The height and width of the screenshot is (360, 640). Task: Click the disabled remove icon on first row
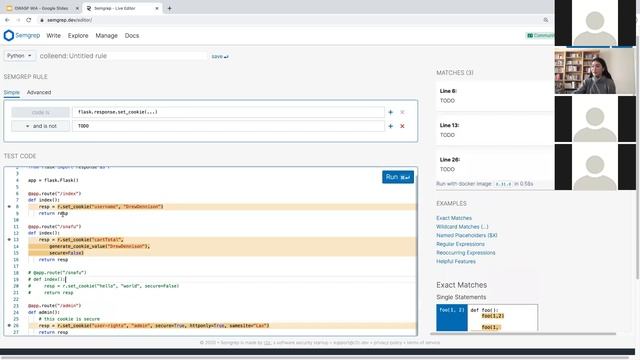(x=402, y=112)
